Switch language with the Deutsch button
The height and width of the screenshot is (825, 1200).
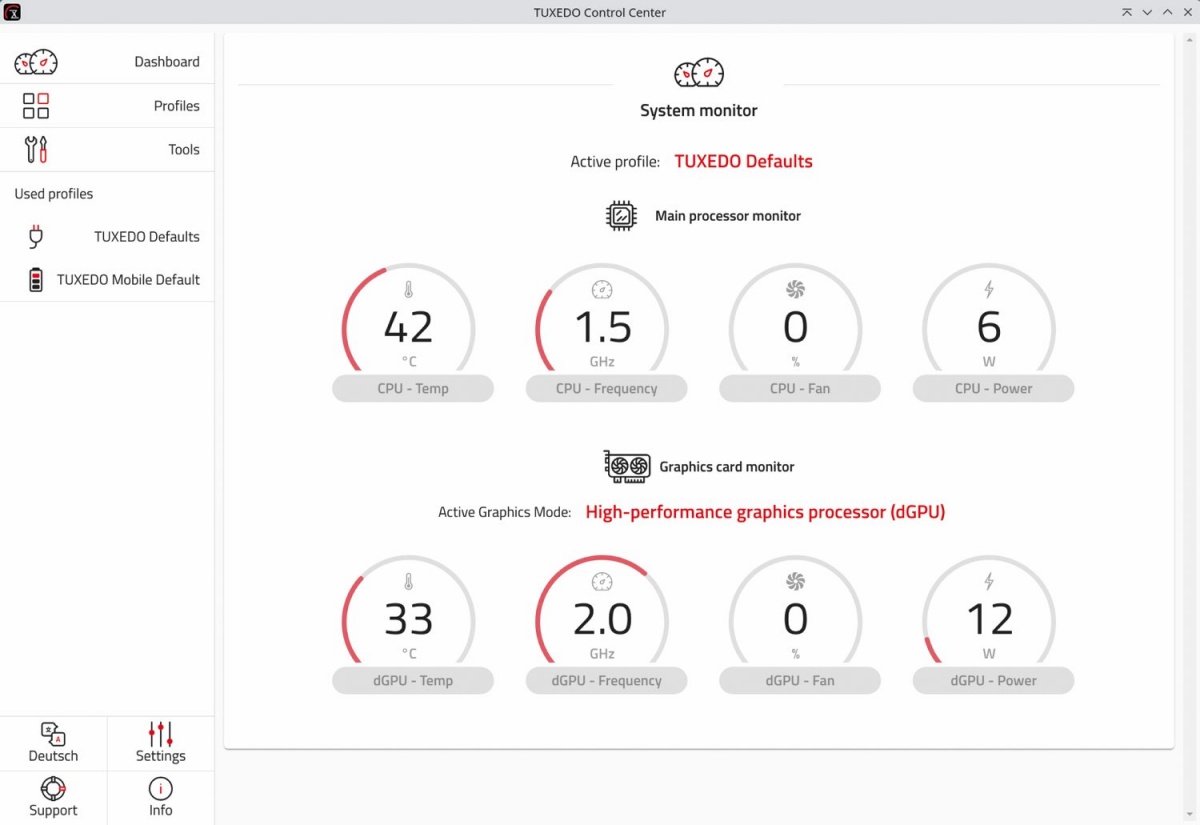53,744
